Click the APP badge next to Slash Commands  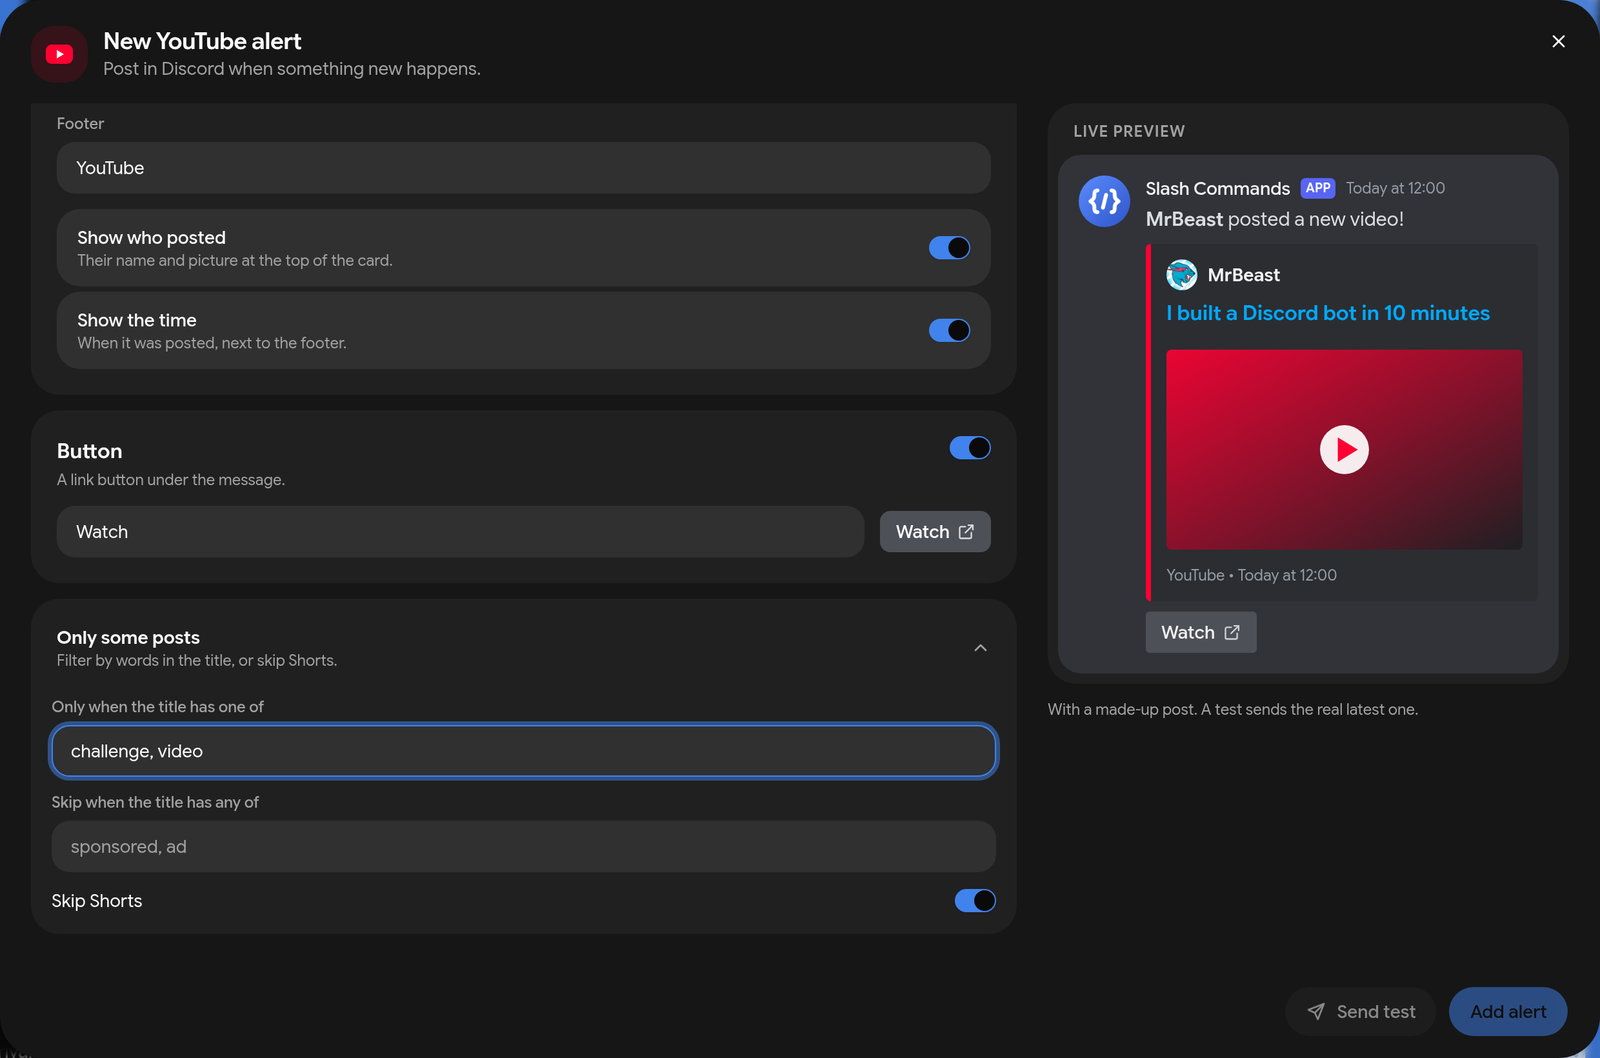point(1318,188)
